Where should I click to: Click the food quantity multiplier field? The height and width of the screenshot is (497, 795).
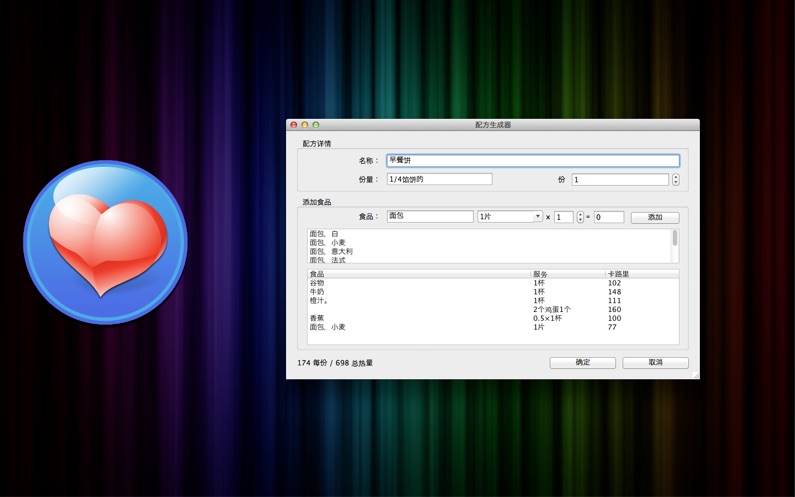pos(563,217)
